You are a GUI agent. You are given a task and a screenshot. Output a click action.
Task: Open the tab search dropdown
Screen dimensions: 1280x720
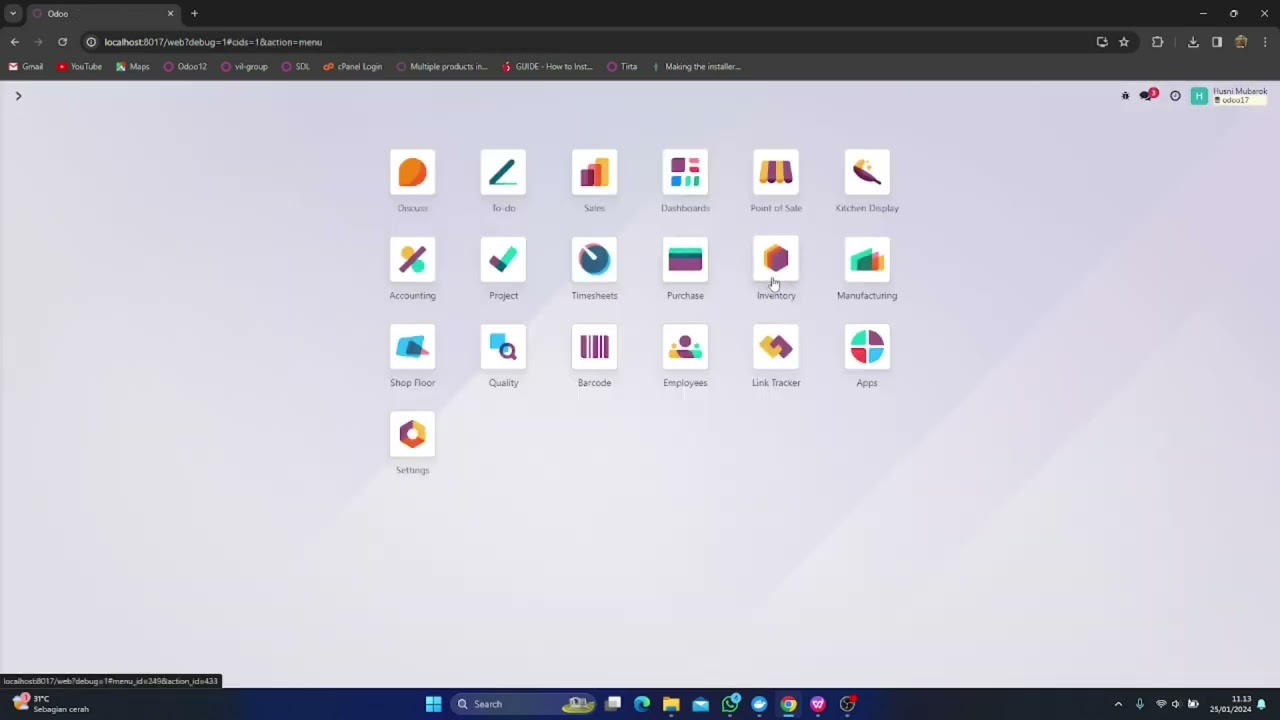[x=12, y=14]
